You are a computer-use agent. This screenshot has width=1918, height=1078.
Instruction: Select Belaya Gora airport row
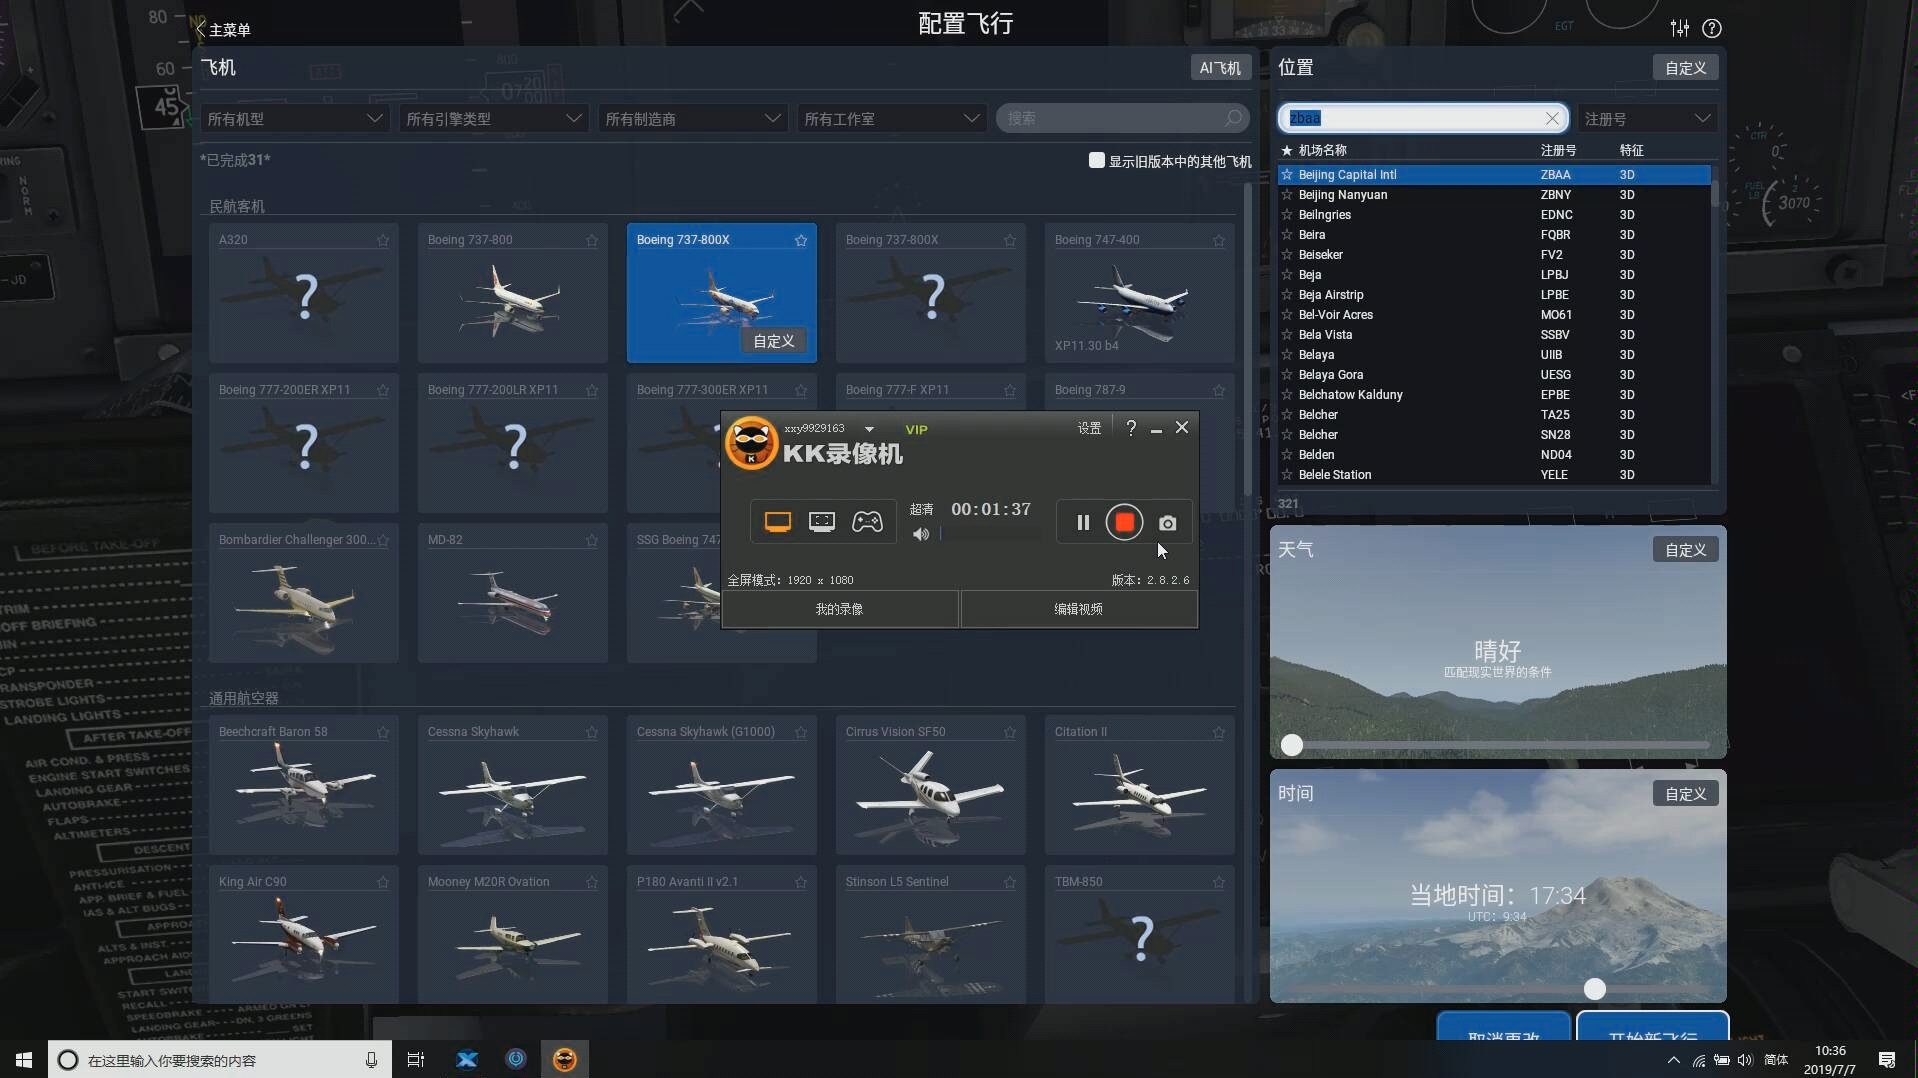(x=1494, y=374)
